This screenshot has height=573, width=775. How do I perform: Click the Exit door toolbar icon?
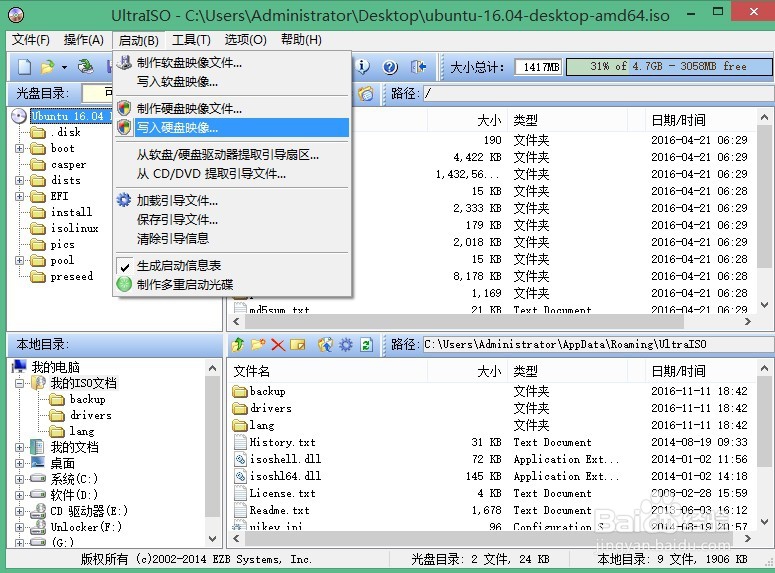[x=418, y=67]
